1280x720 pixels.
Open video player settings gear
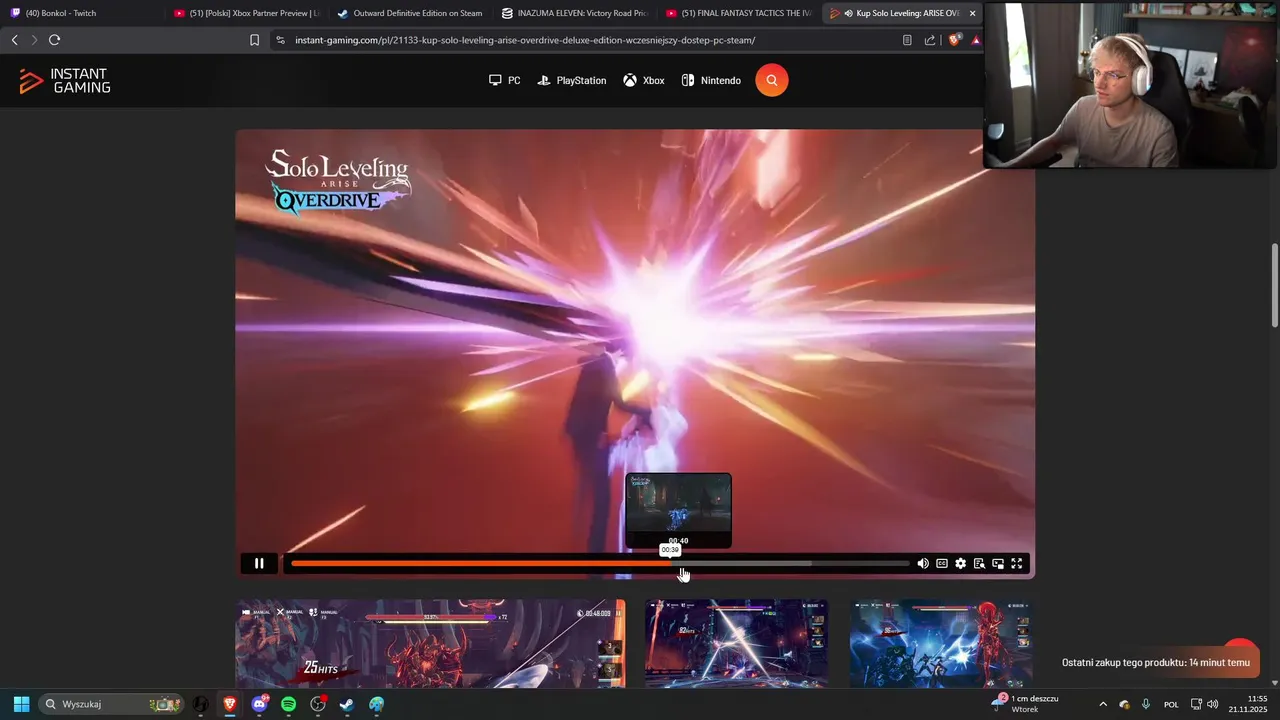(960, 564)
